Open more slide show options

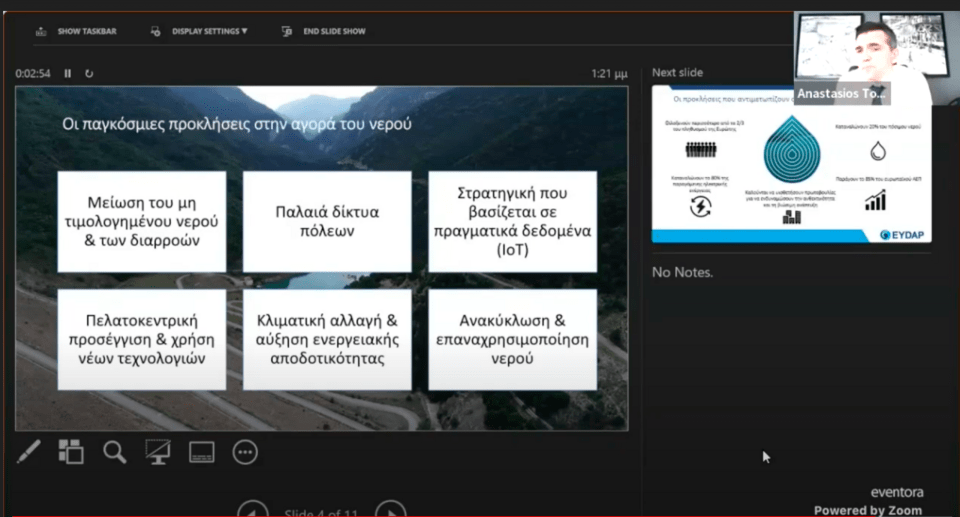(245, 452)
